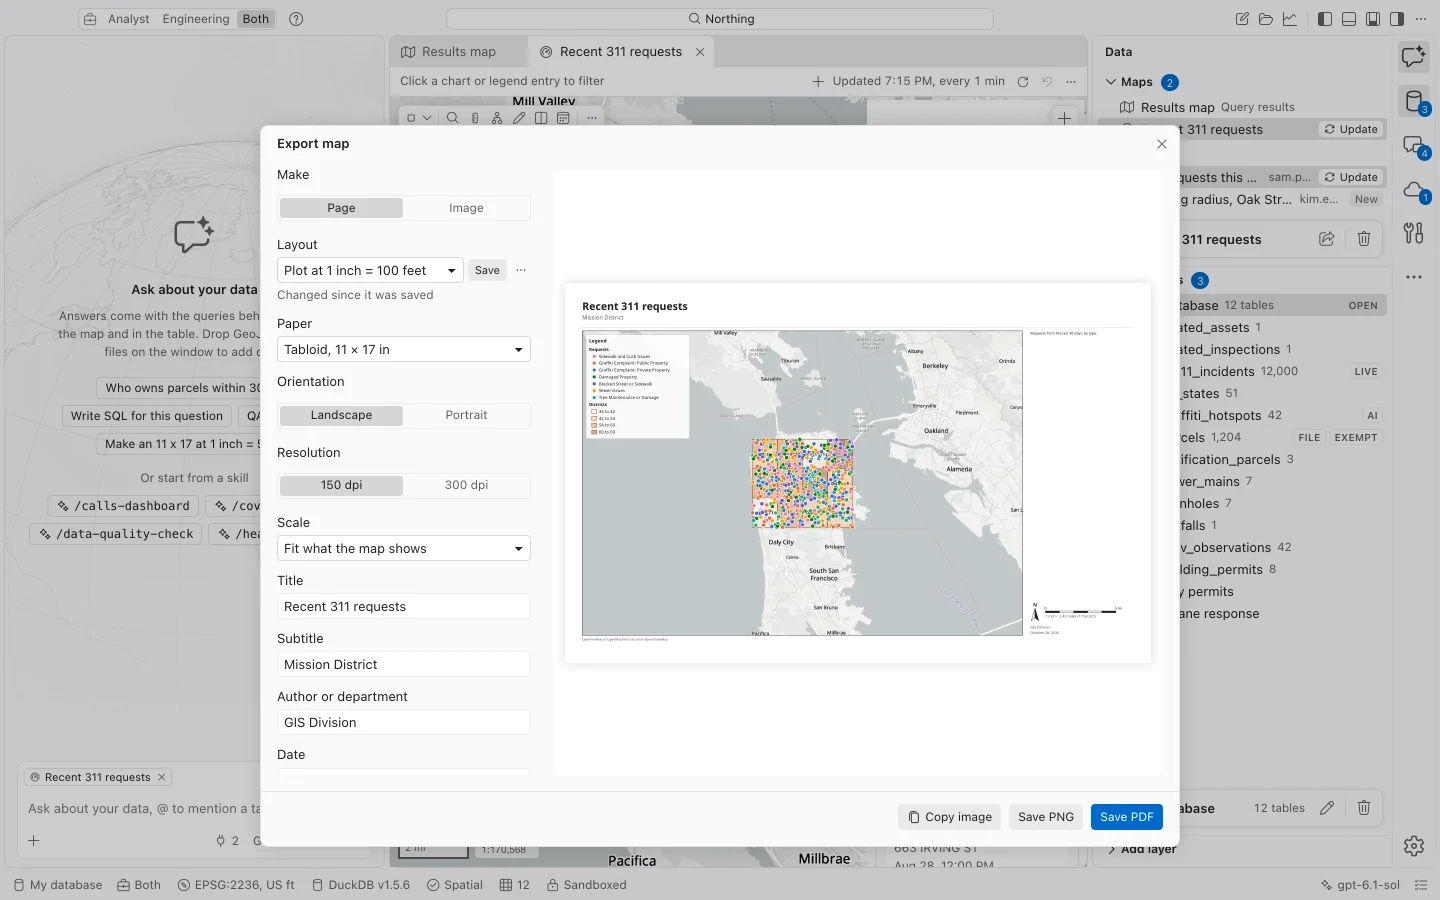Screen dimensions: 1440x900
Task: Set resolution to 150 dpi
Action: [x=341, y=485]
